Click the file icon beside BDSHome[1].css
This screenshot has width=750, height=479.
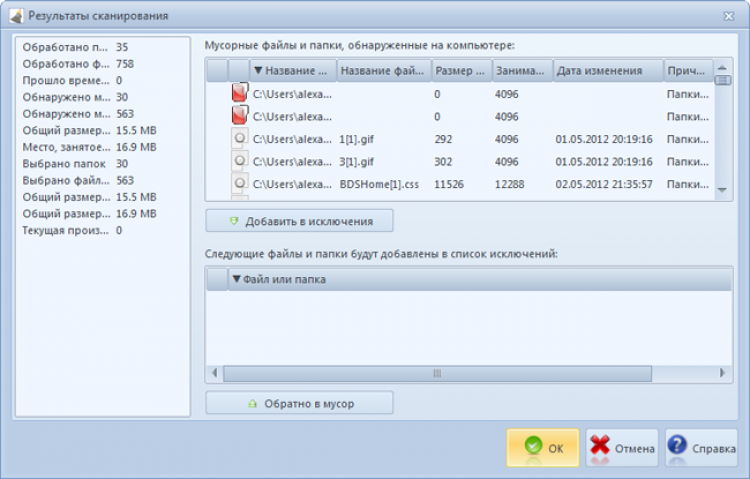pos(240,184)
